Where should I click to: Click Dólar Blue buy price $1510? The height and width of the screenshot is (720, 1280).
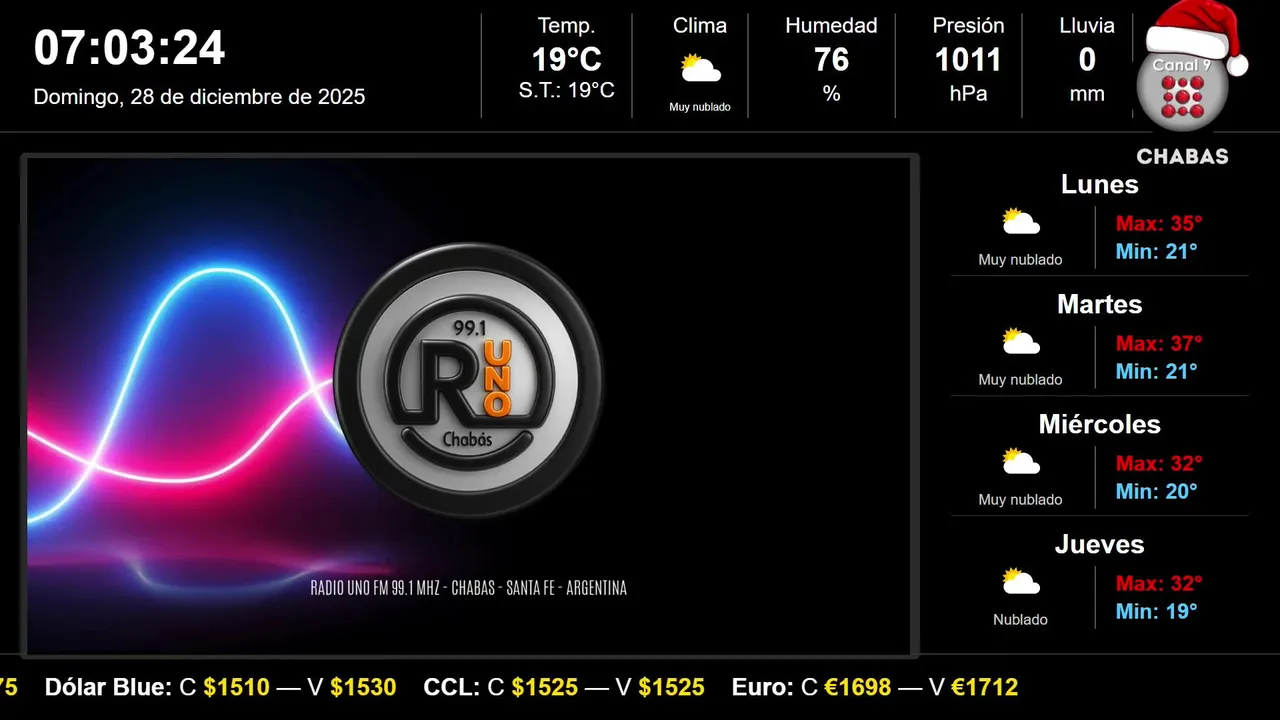(237, 687)
